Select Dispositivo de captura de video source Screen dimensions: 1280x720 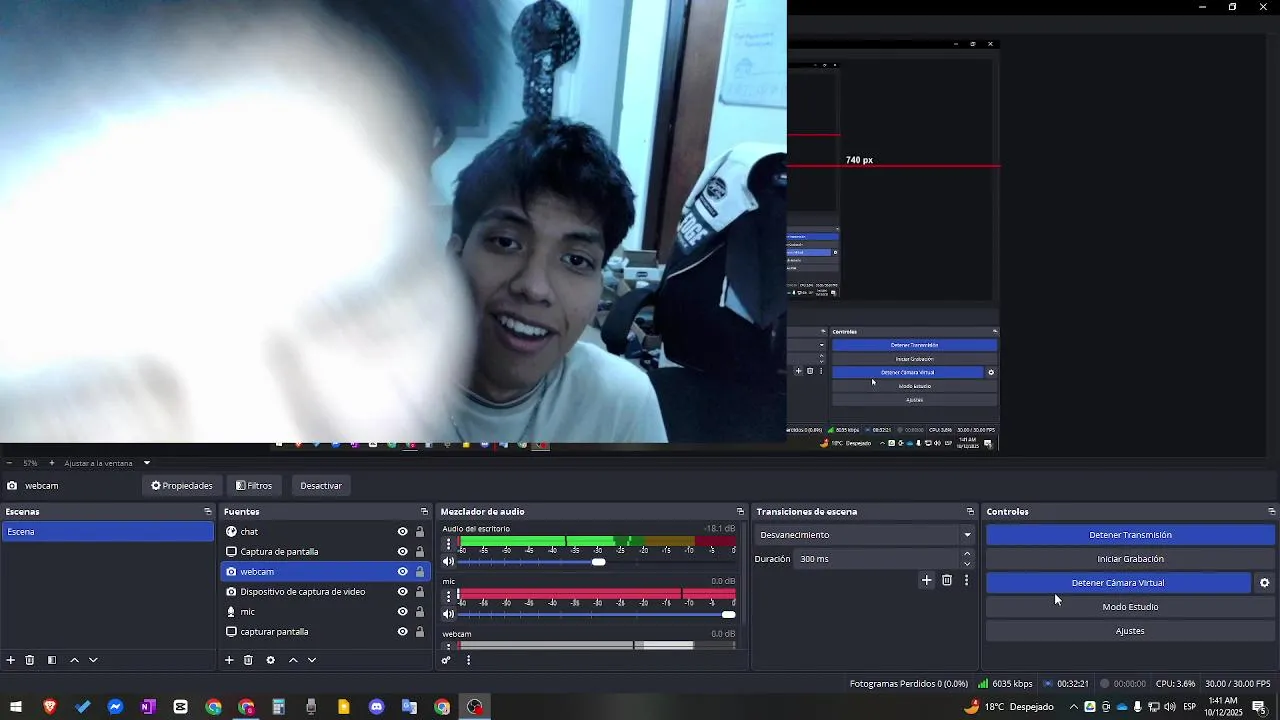[x=325, y=592]
